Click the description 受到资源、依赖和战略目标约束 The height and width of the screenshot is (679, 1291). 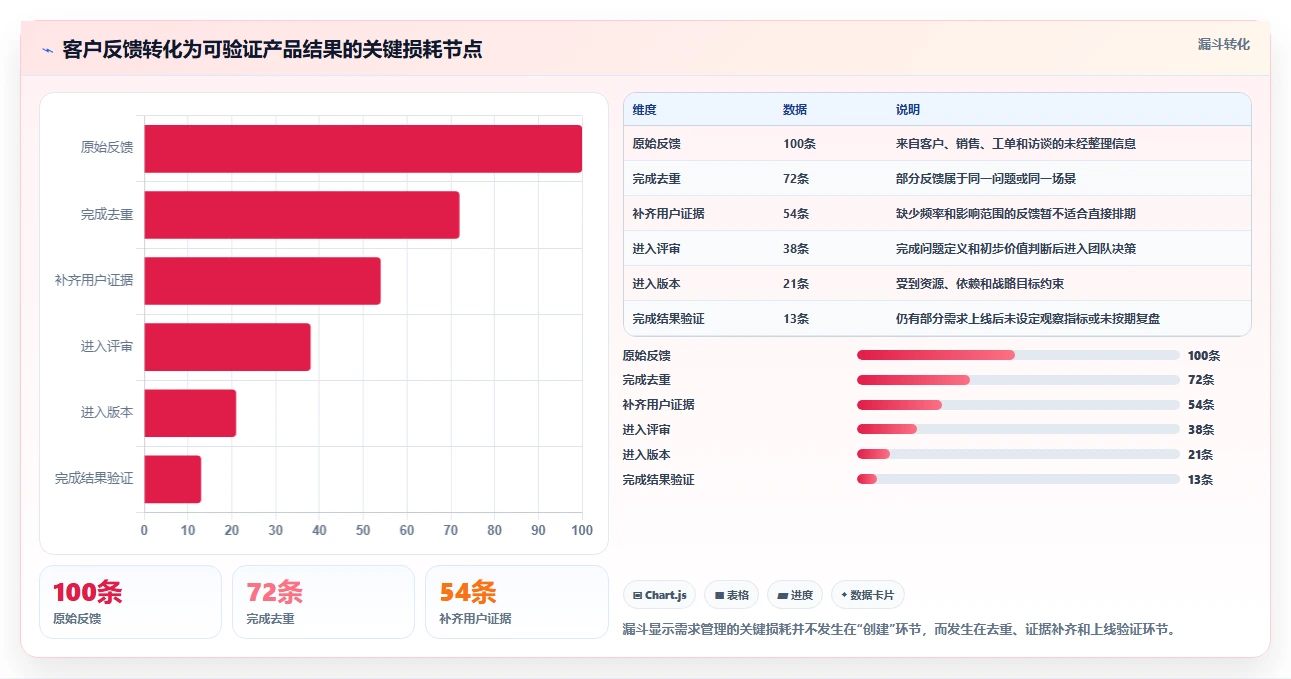point(980,284)
